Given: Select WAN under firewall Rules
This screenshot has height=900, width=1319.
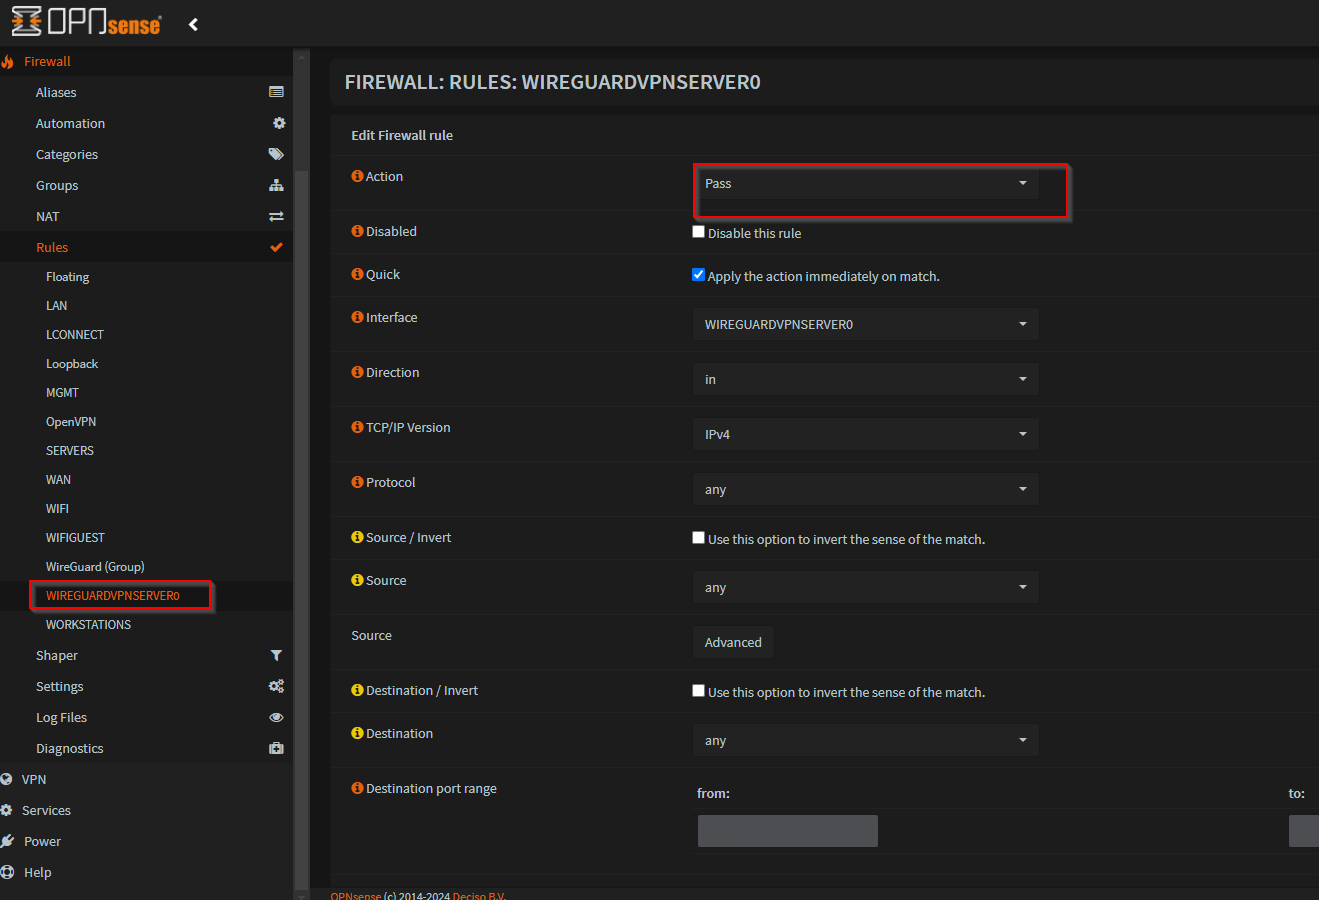Looking at the screenshot, I should [x=58, y=480].
